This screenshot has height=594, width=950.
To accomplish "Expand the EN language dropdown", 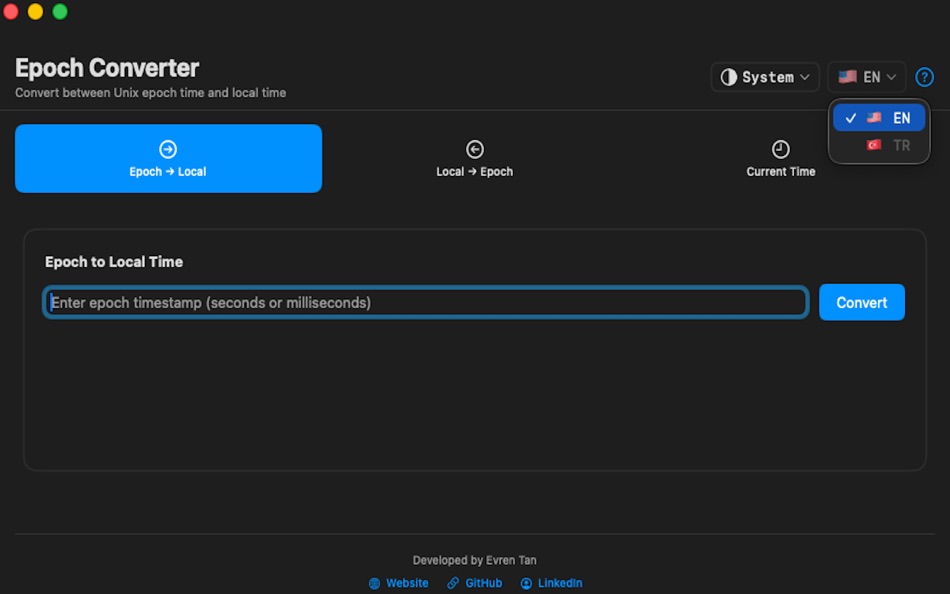I will (x=866, y=77).
